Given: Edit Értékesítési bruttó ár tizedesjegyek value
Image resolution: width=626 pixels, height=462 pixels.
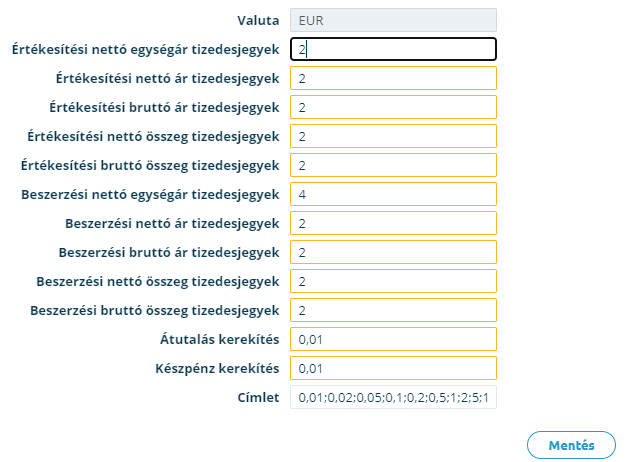Looking at the screenshot, I should (393, 107).
